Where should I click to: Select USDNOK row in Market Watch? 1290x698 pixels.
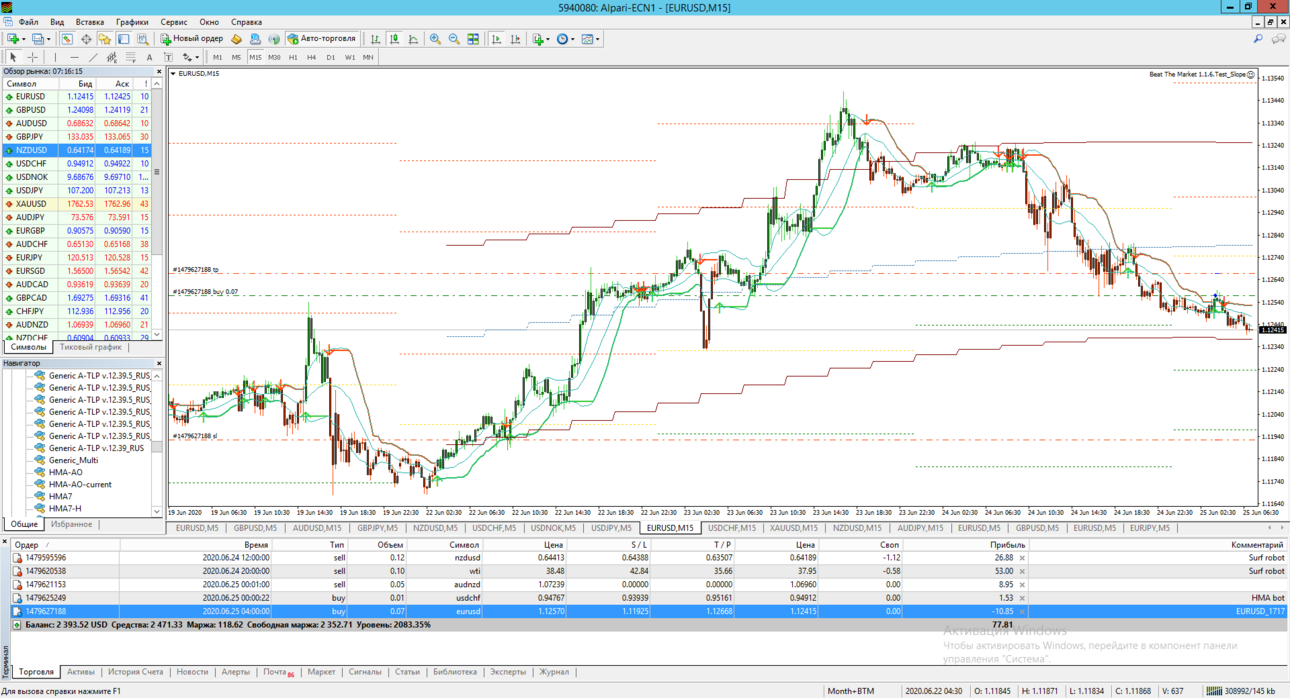77,177
